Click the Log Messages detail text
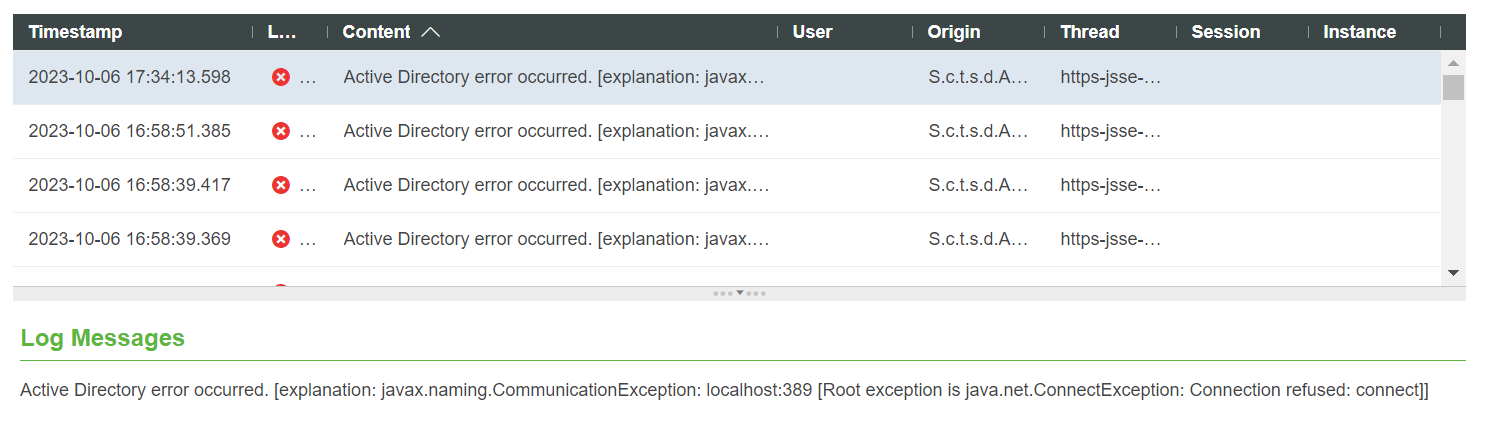This screenshot has width=1496, height=434. coord(724,390)
